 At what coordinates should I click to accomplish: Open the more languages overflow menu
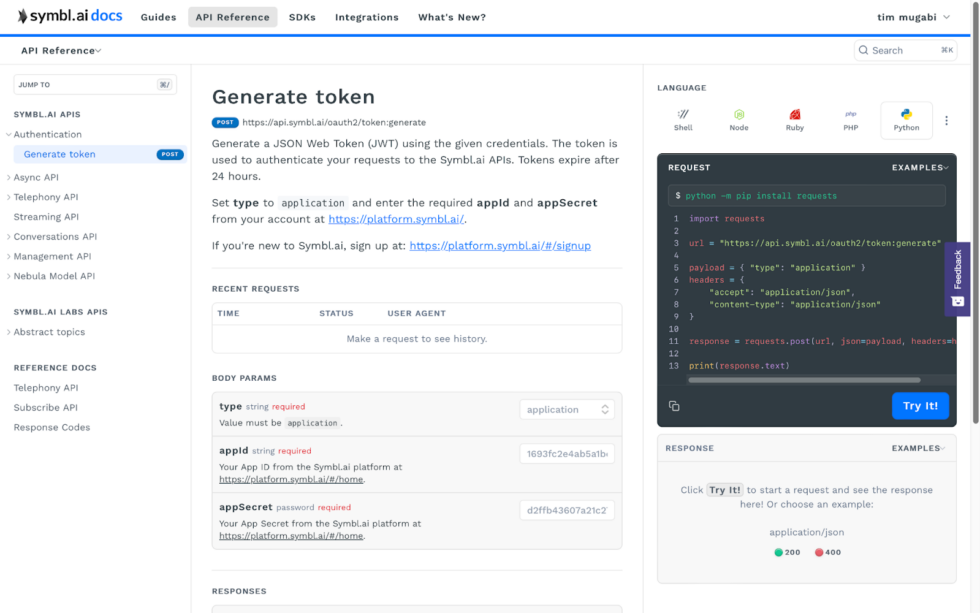point(946,120)
